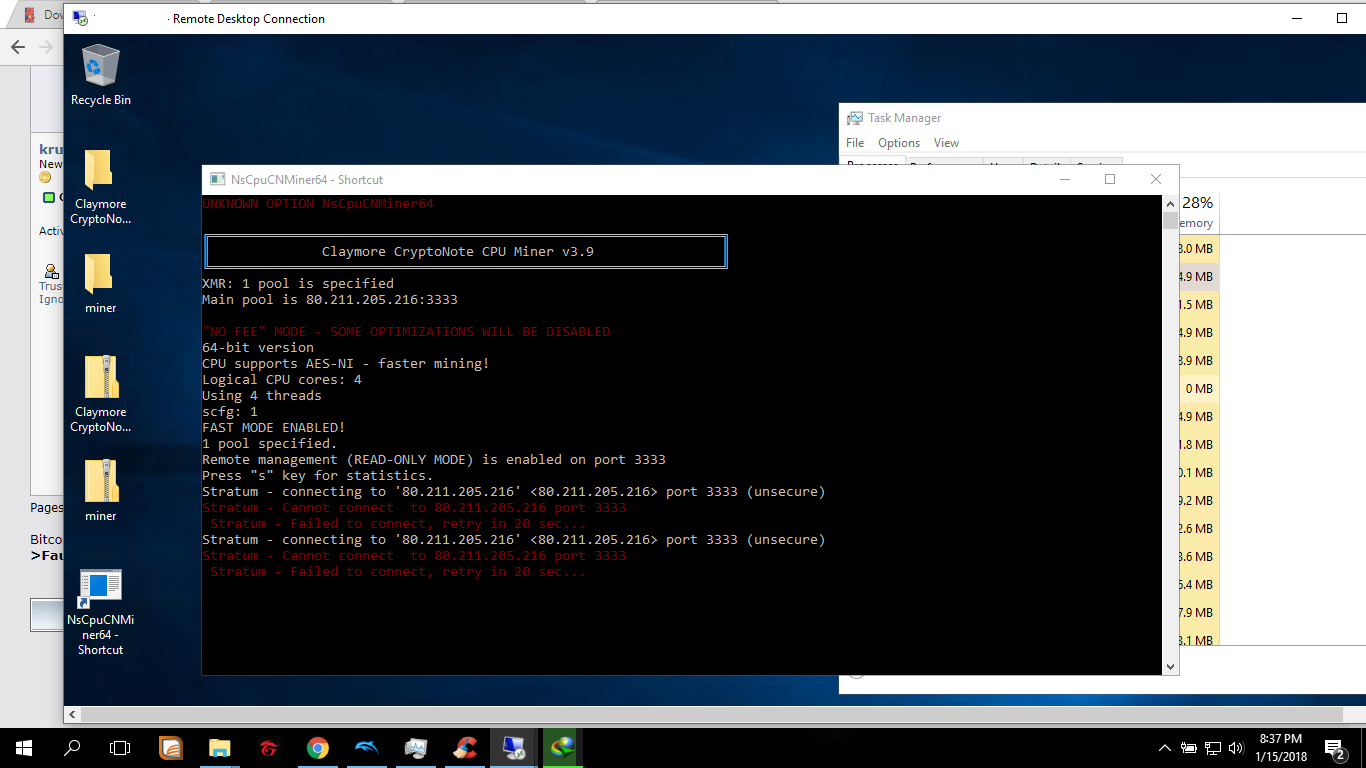Click 'Main pool is 80.211.205.216:3333' line

coord(330,300)
